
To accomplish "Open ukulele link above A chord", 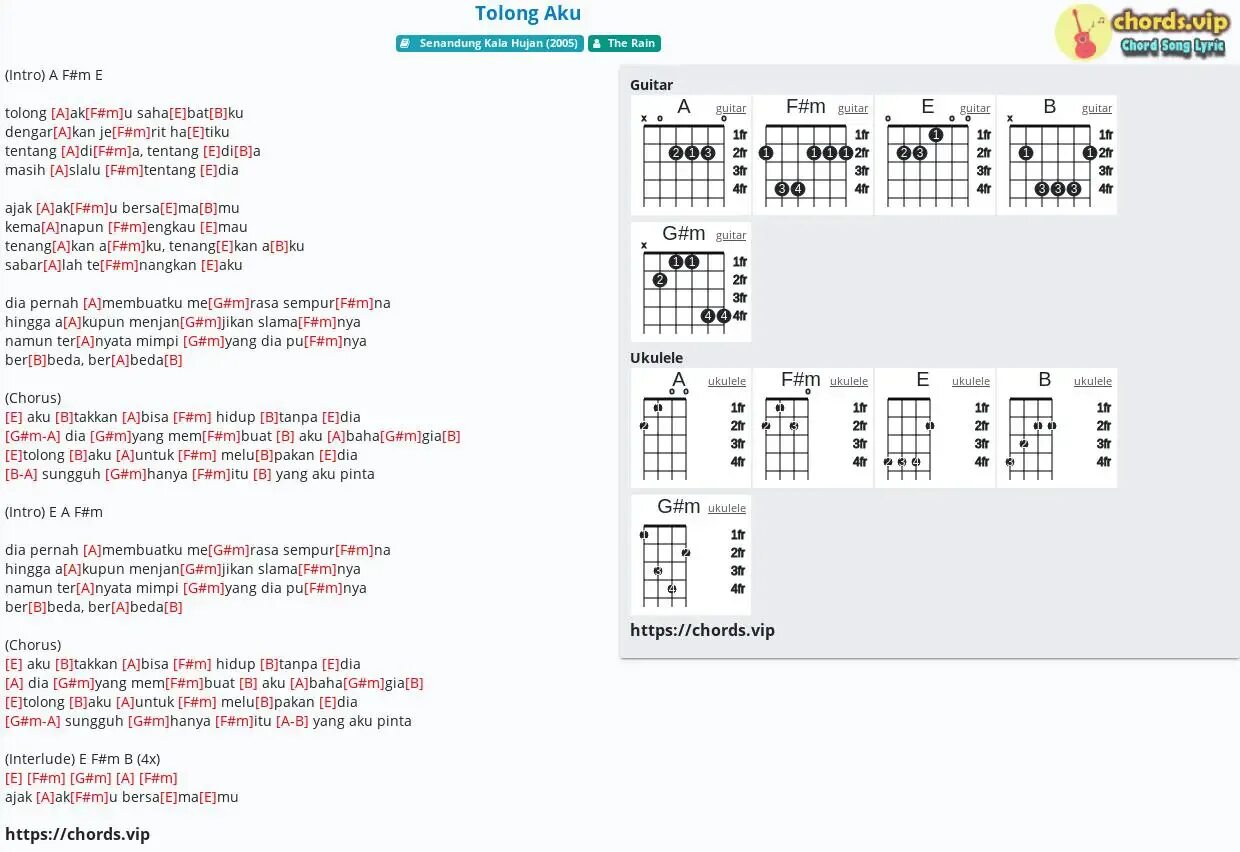I will (727, 381).
